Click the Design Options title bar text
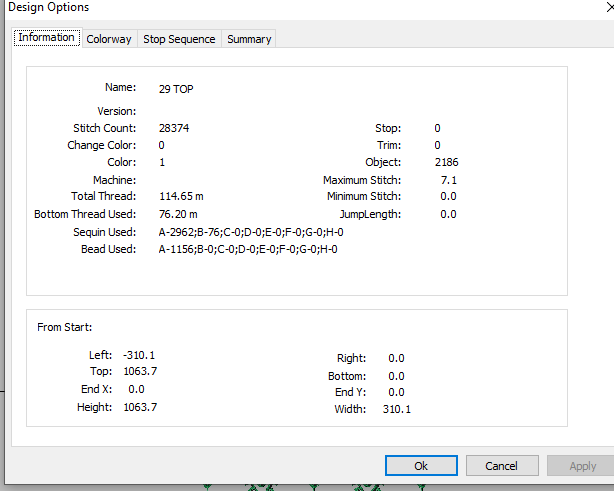Image resolution: width=614 pixels, height=491 pixels. point(49,7)
